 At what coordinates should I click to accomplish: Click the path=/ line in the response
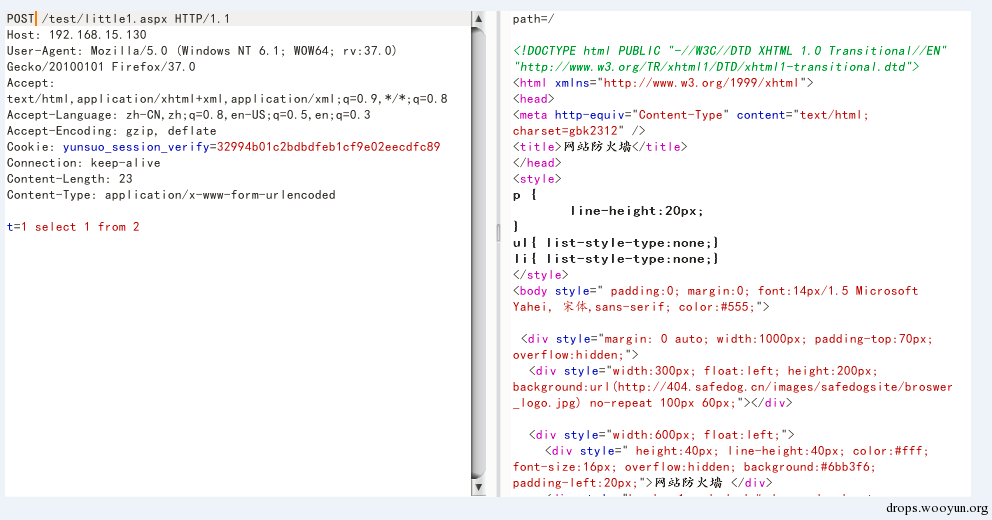point(533,19)
